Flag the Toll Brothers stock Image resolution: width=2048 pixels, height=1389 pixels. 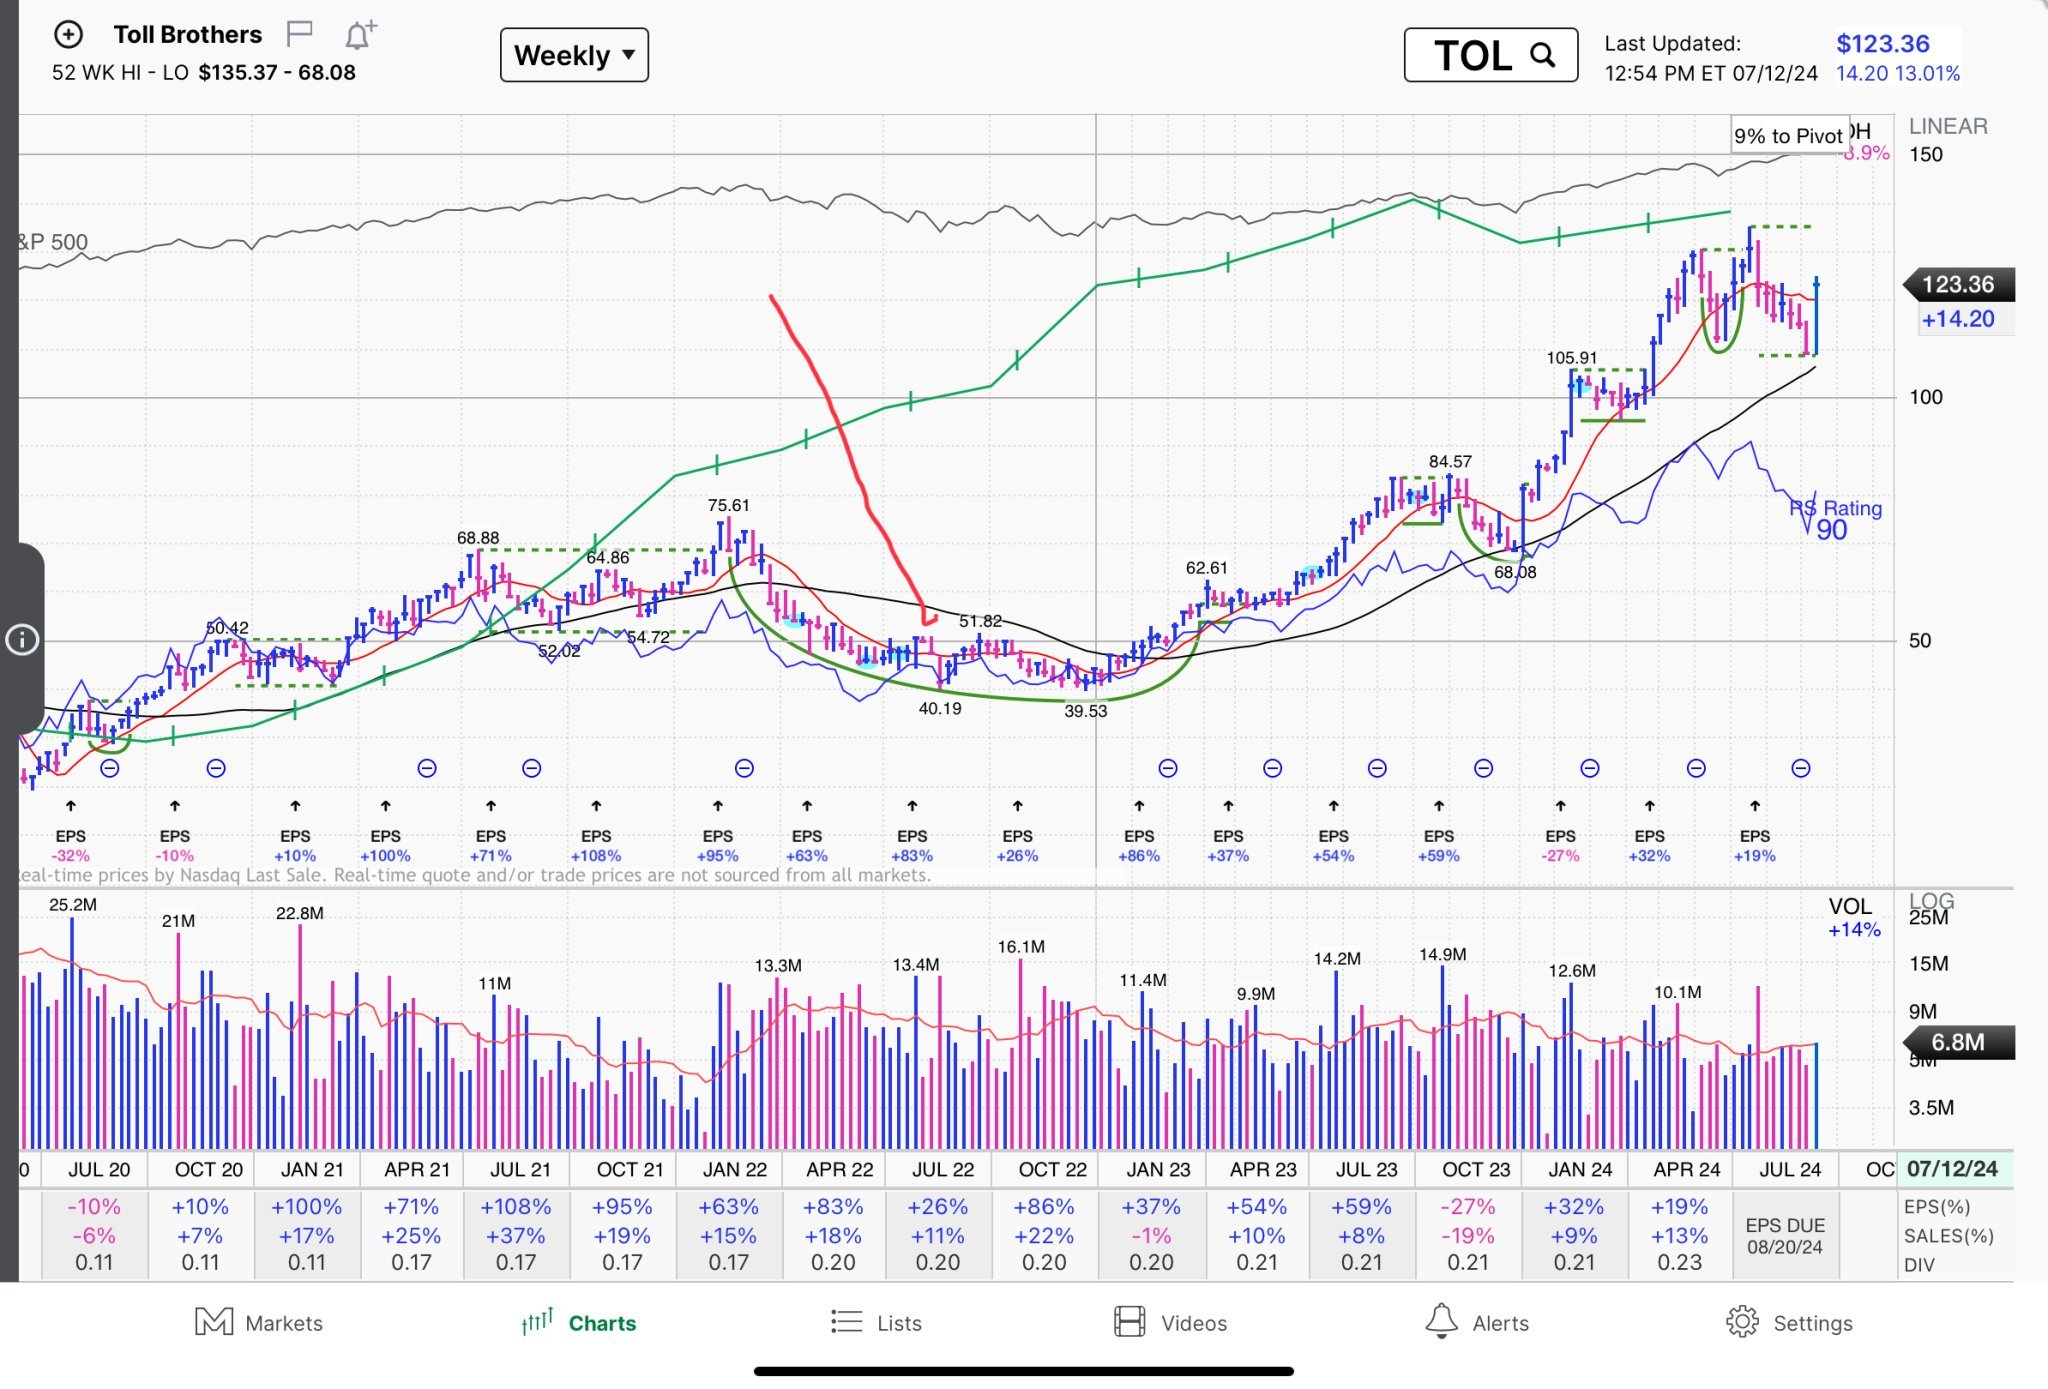[x=299, y=35]
